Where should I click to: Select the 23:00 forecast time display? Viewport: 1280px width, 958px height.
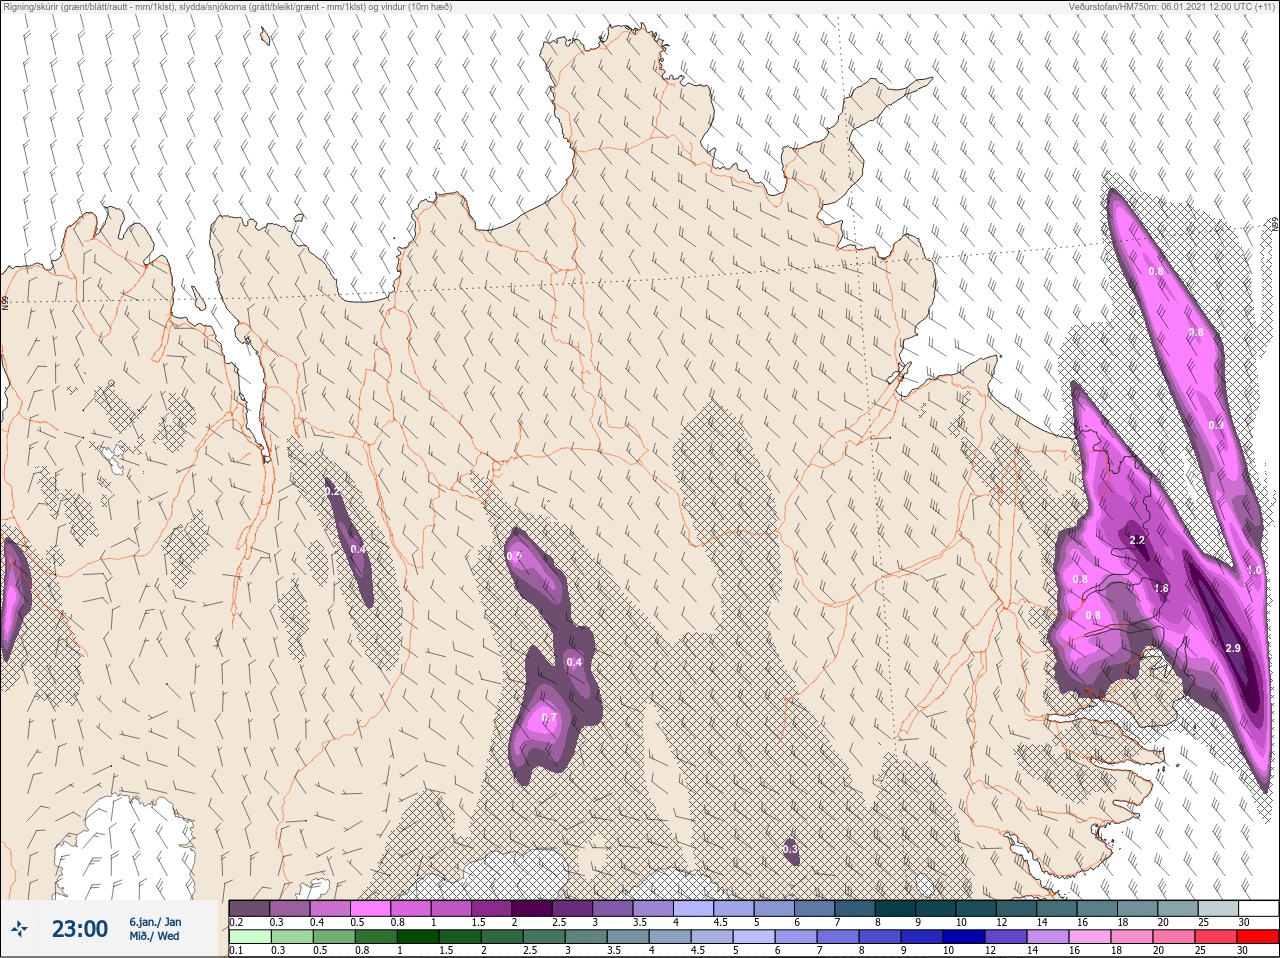coord(80,929)
